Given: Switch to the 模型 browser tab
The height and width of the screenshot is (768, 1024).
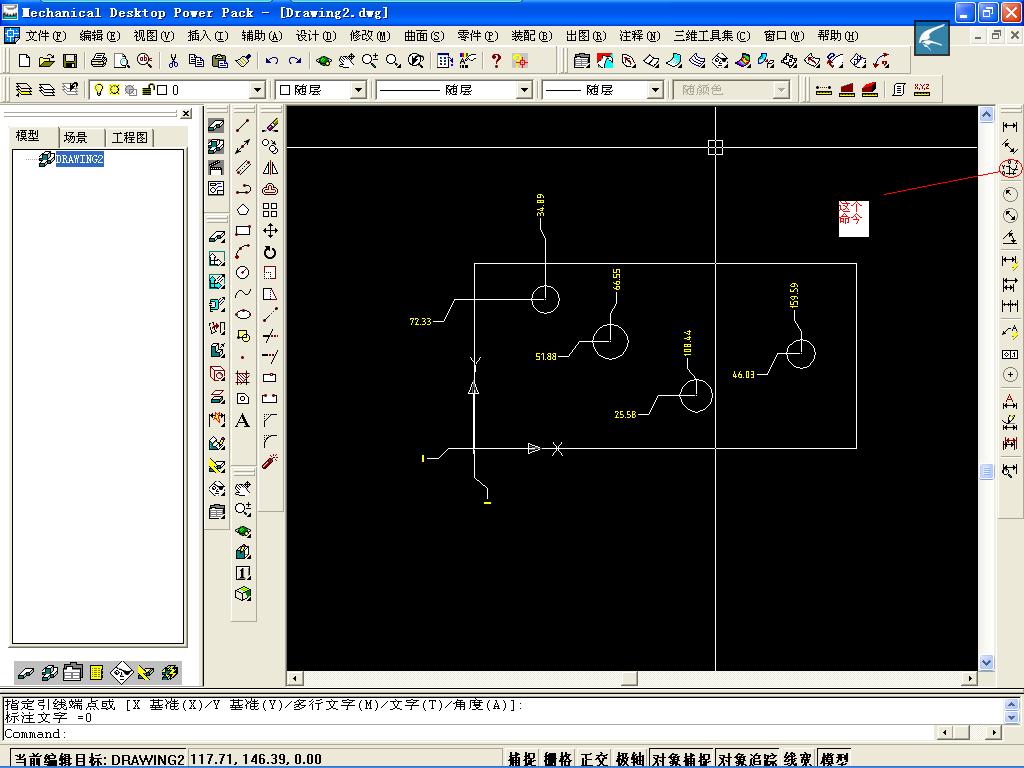Looking at the screenshot, I should (x=28, y=136).
